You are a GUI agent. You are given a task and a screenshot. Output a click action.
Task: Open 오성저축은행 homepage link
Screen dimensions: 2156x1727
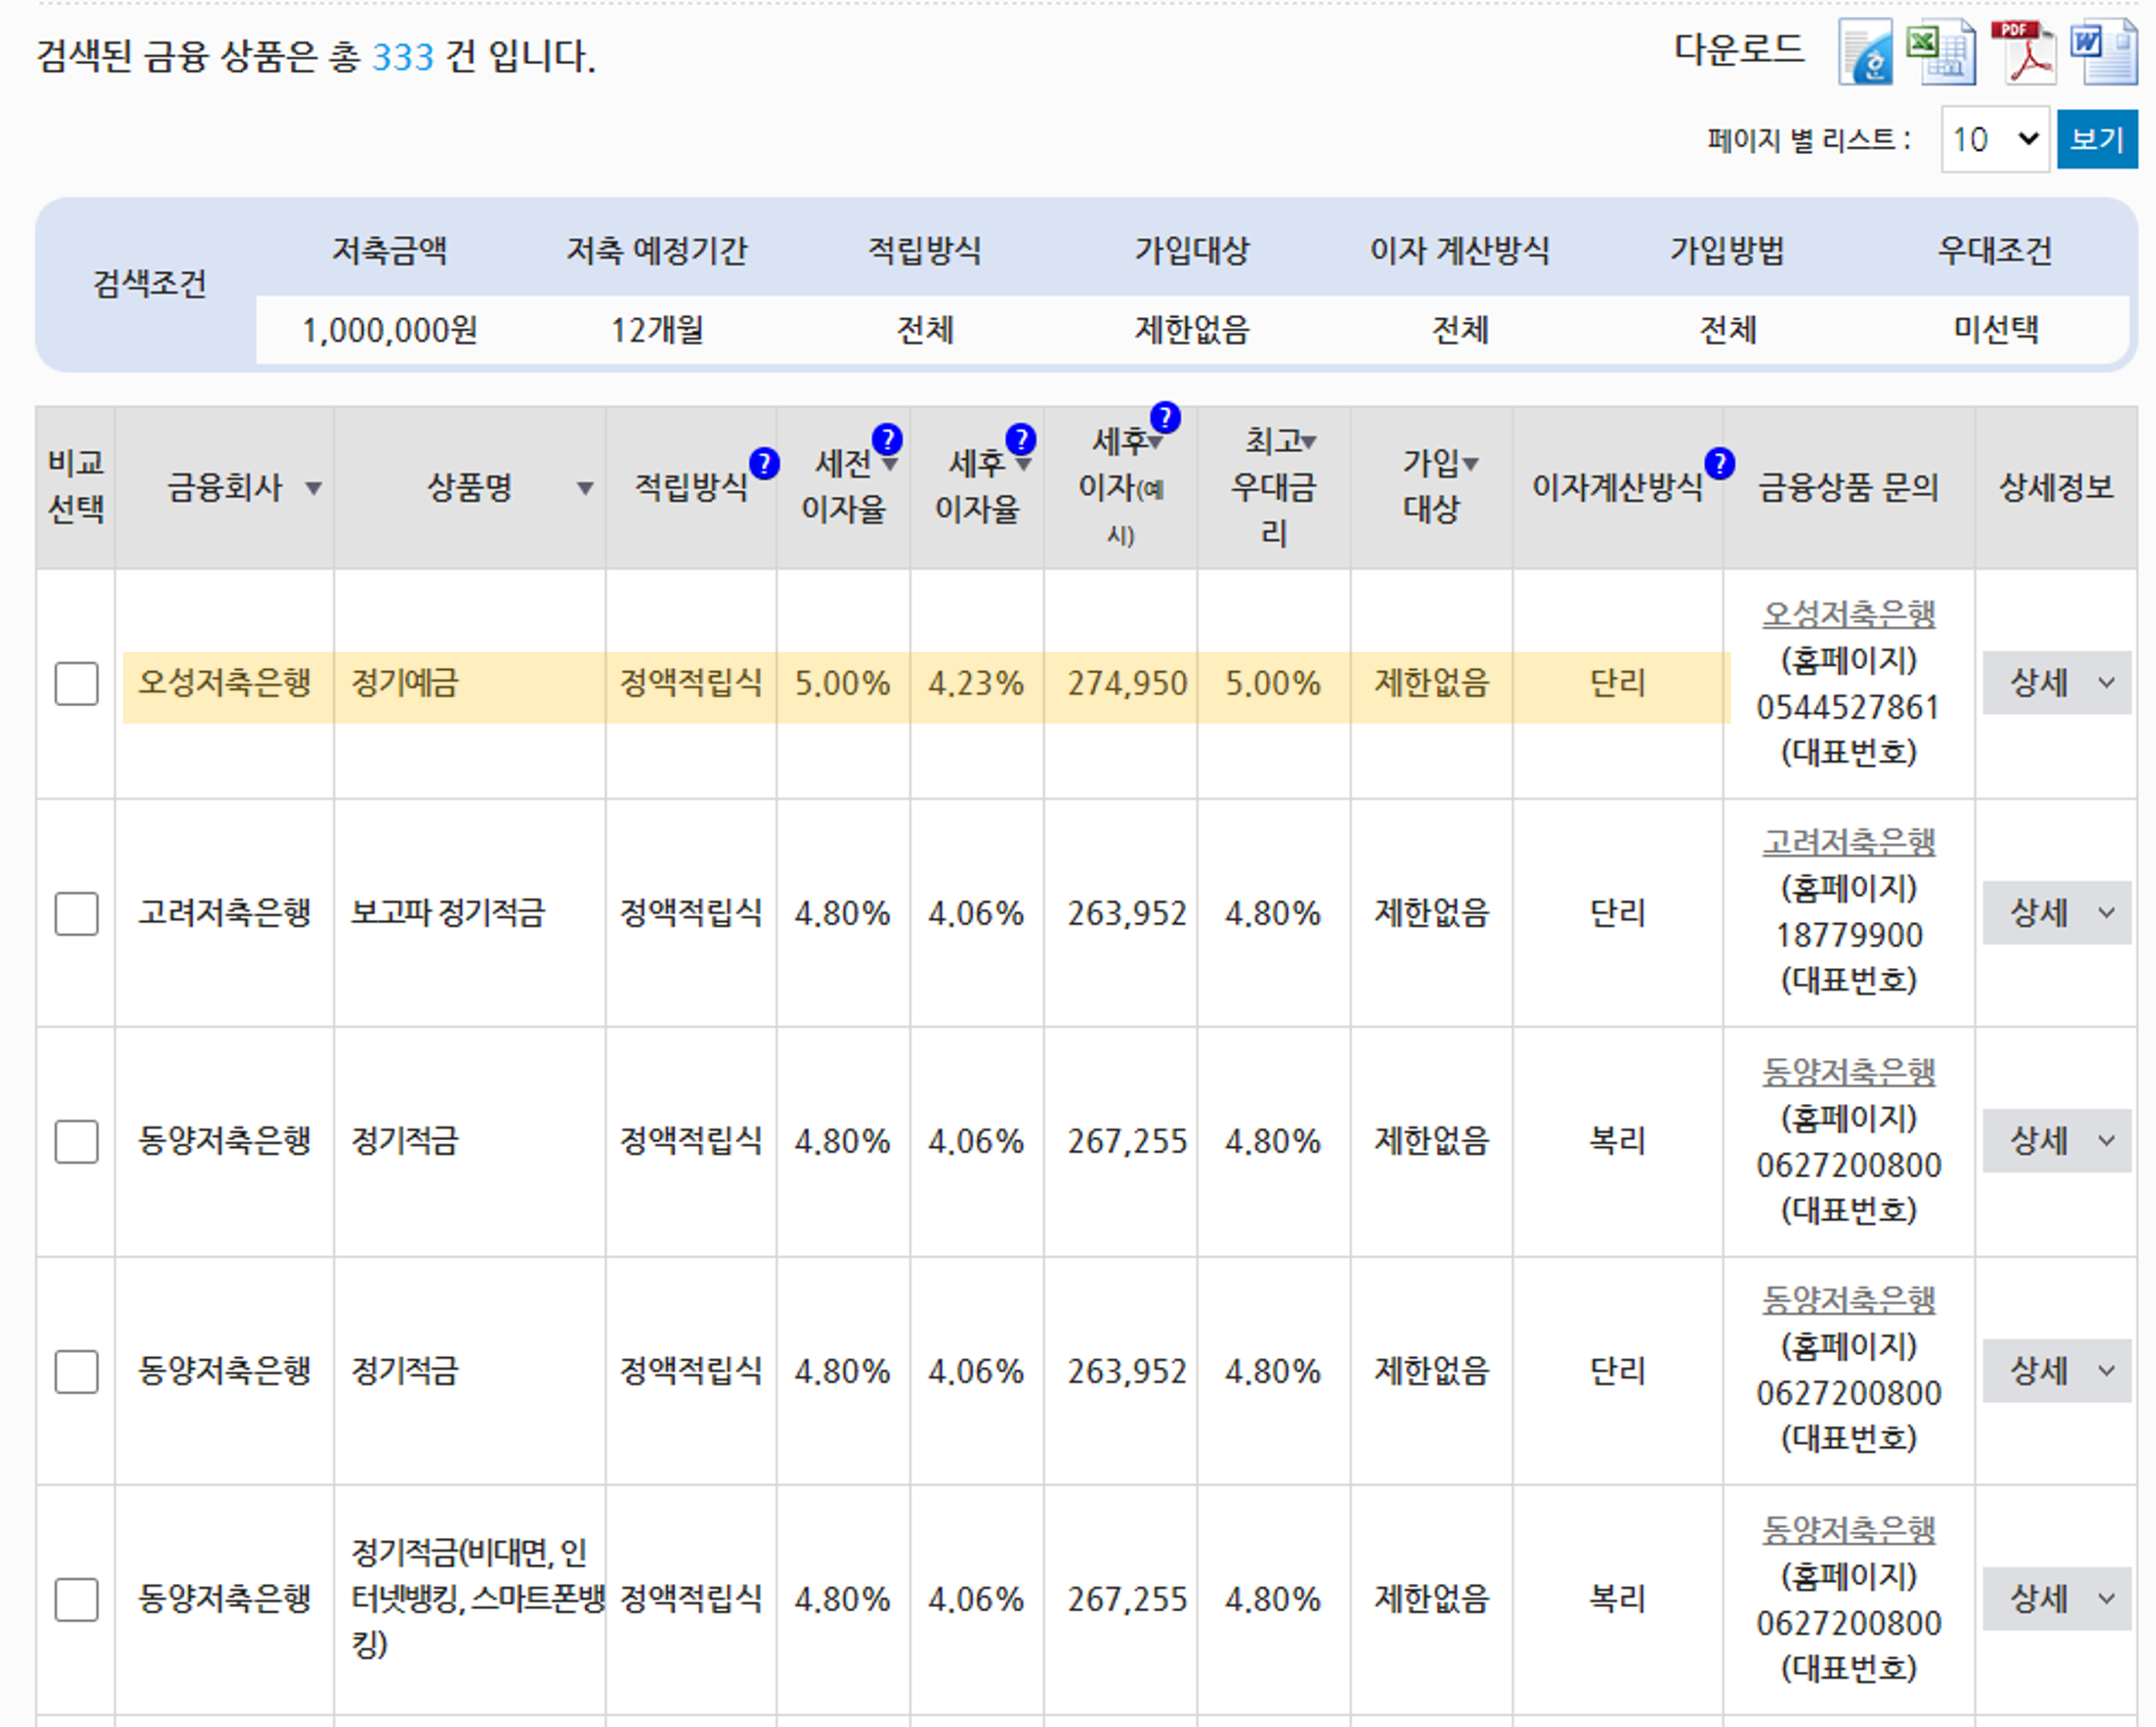[x=1848, y=614]
